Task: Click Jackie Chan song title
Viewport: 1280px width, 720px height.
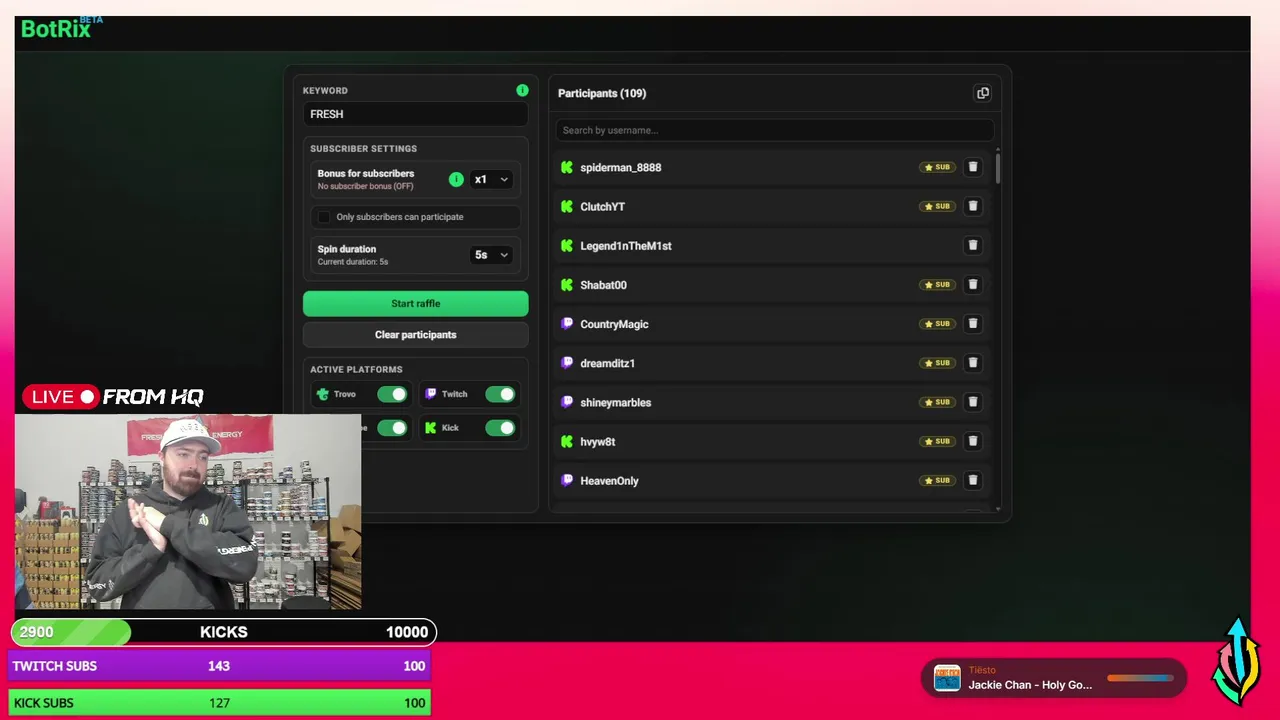Action: [1030, 685]
